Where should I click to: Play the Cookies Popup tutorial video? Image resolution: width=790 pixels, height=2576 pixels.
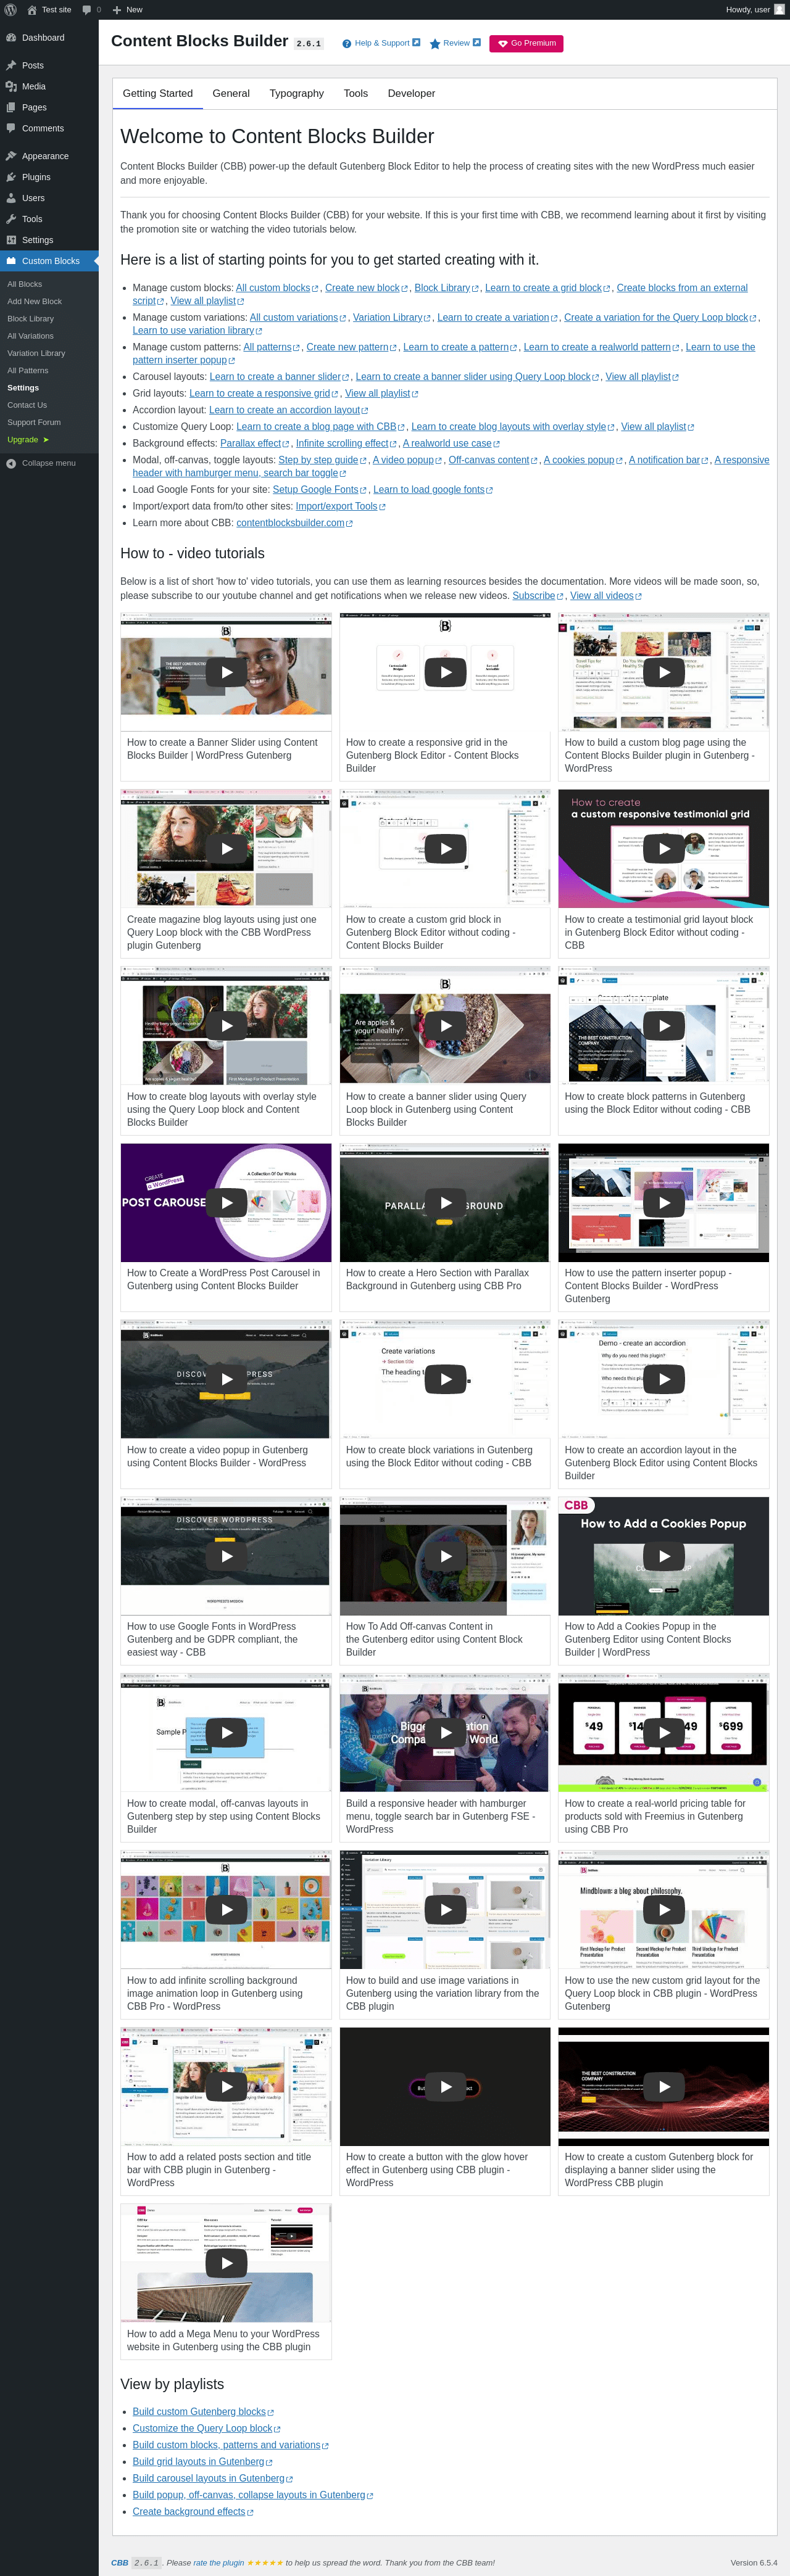pyautogui.click(x=664, y=1556)
